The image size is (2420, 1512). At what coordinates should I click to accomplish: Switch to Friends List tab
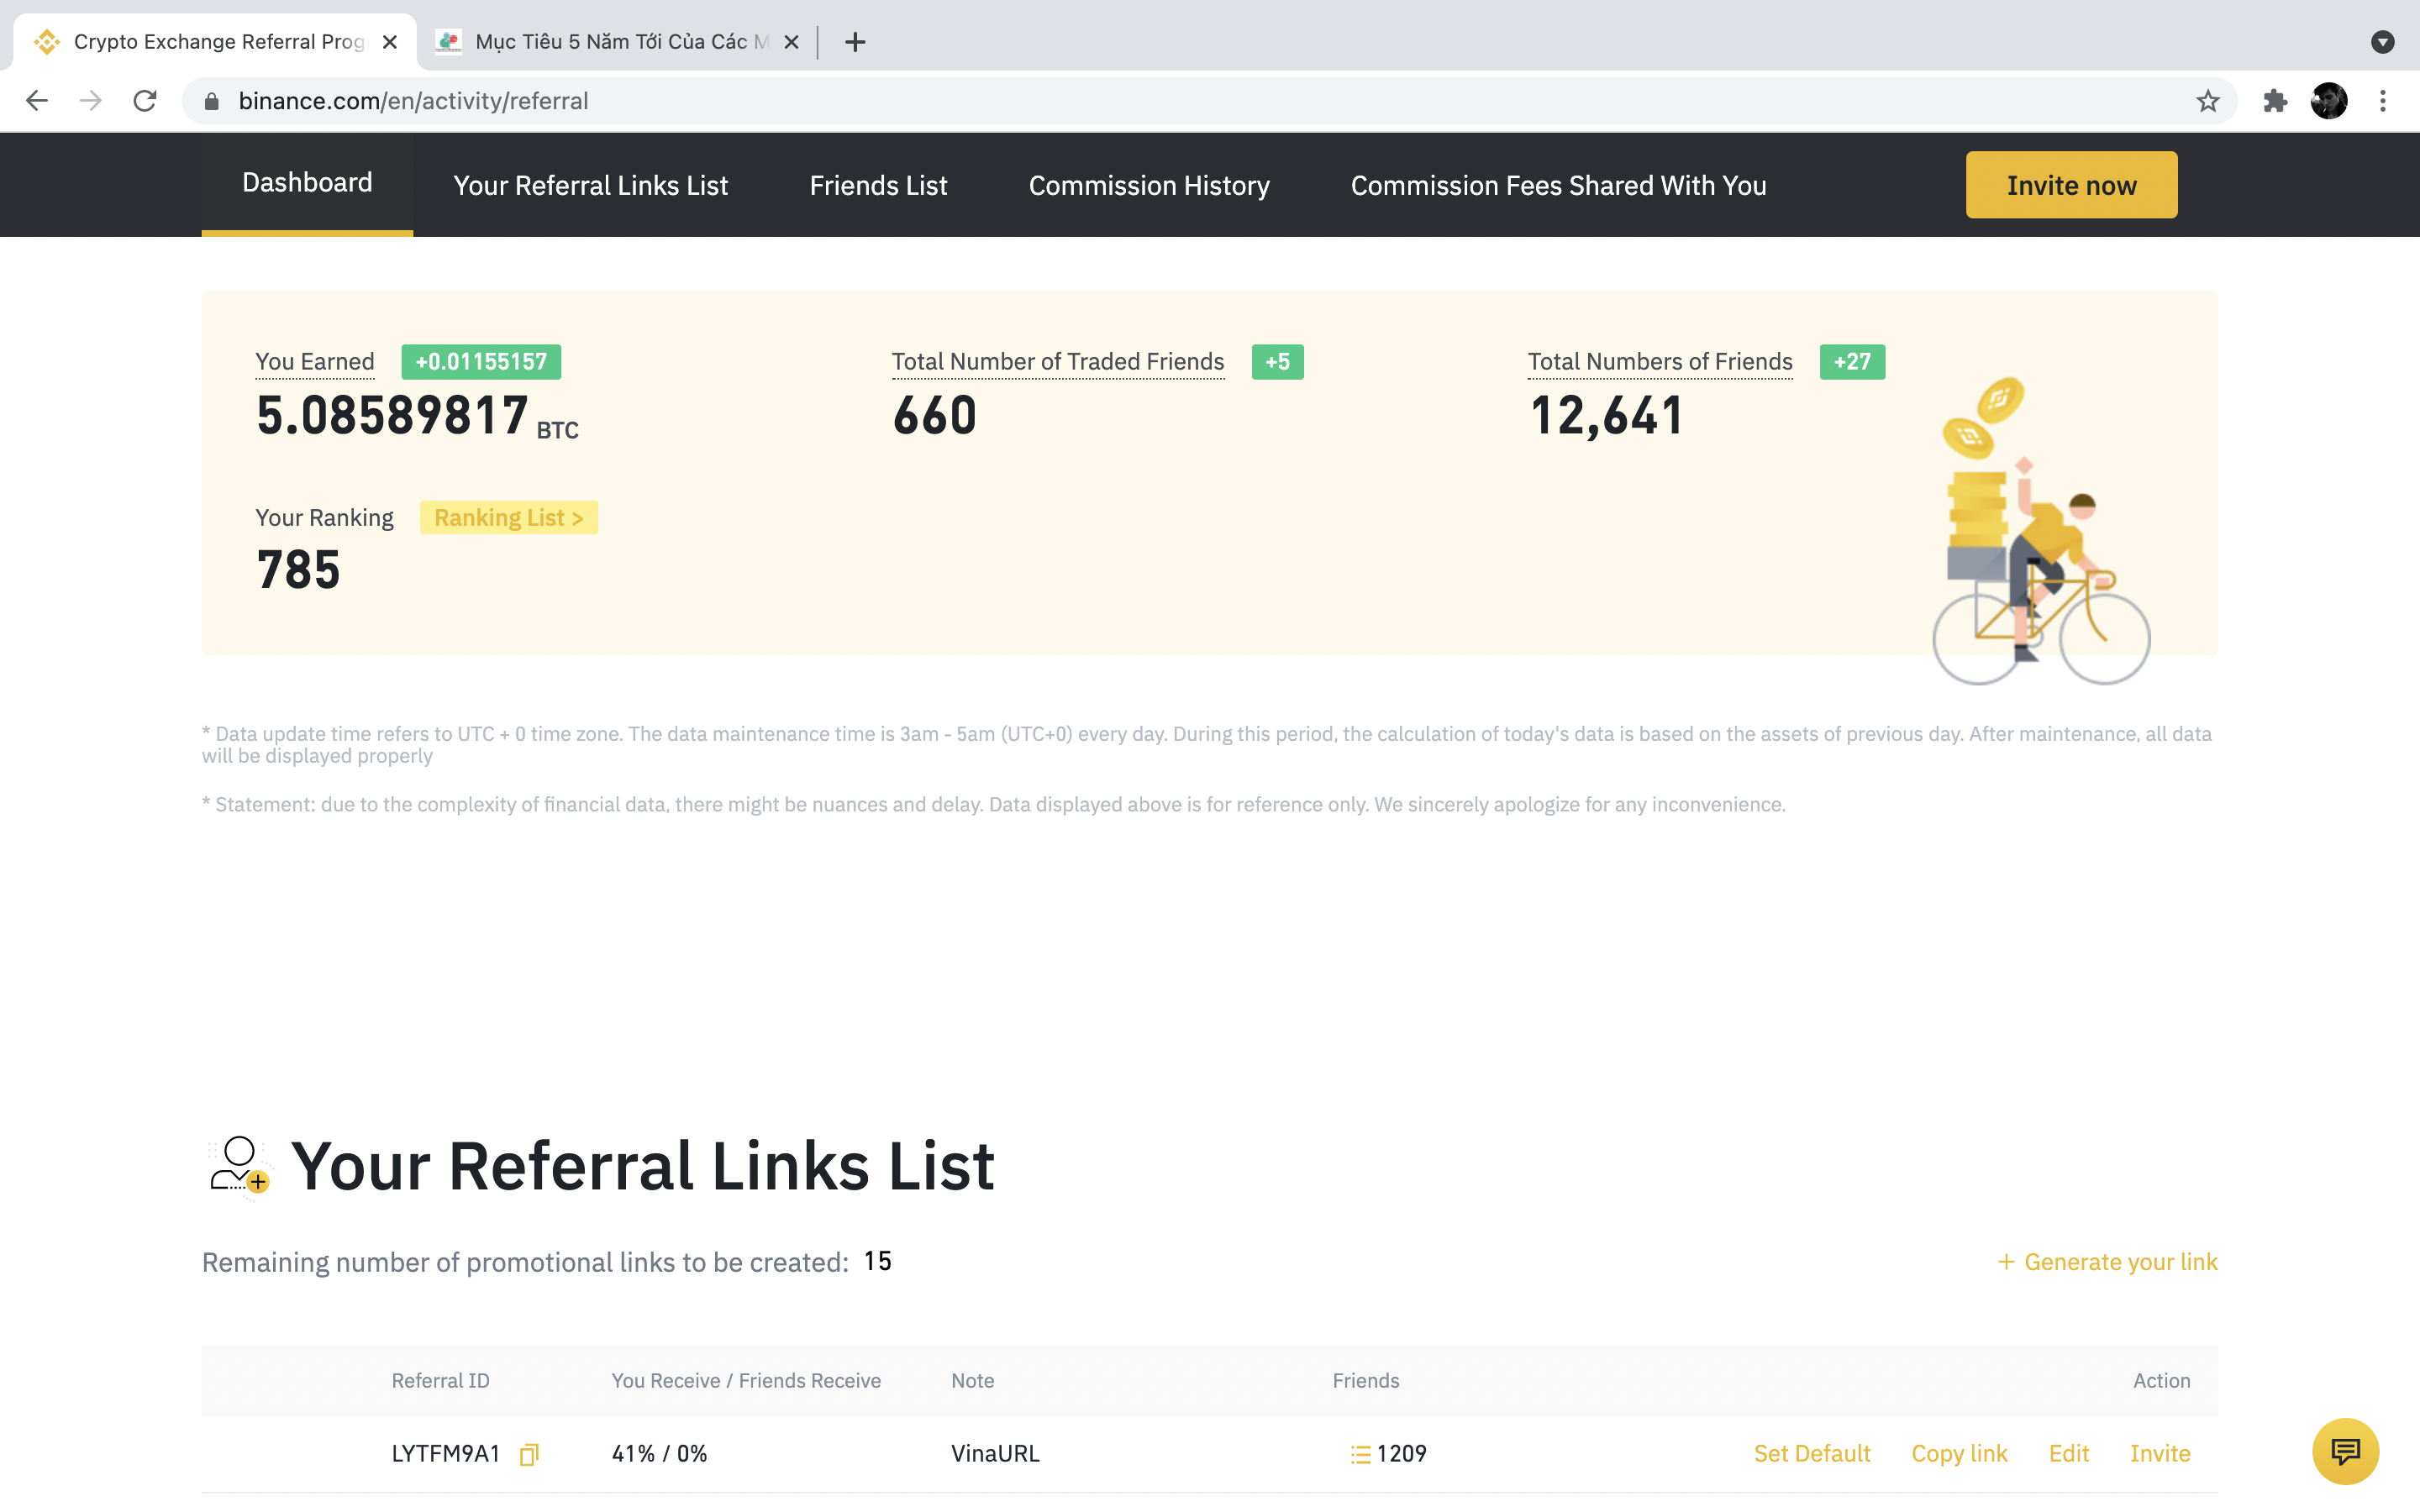click(878, 186)
